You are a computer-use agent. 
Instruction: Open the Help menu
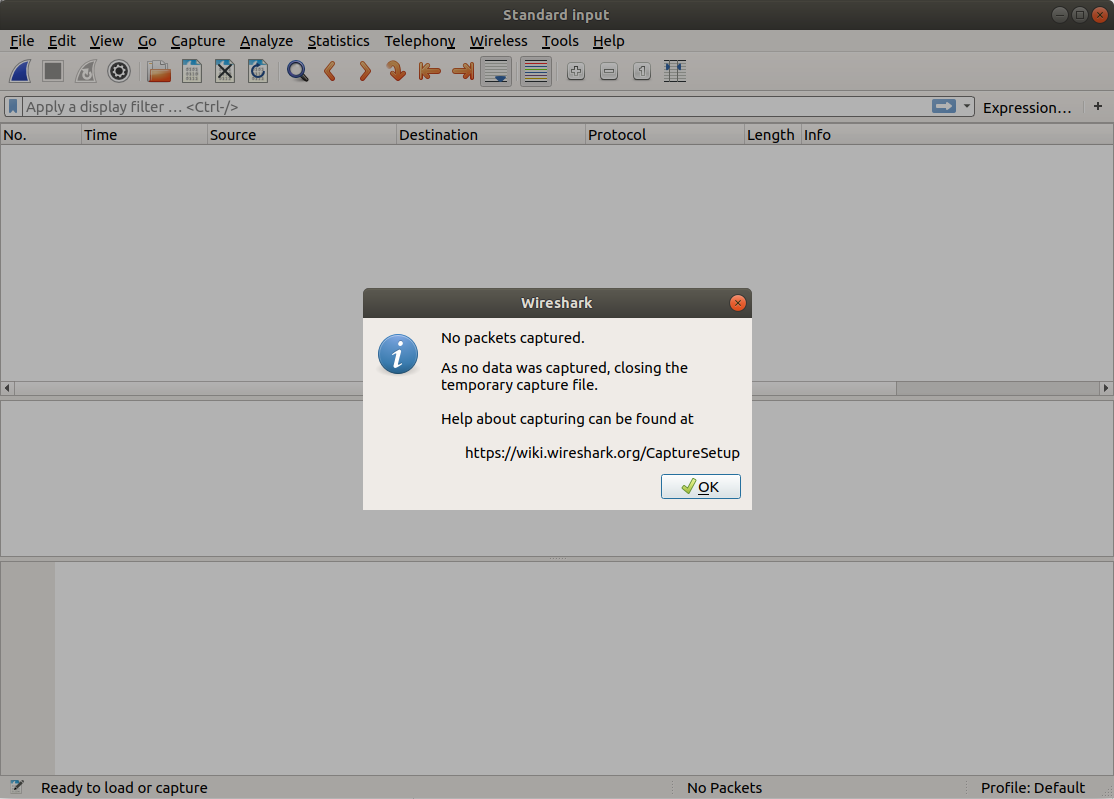pos(608,41)
